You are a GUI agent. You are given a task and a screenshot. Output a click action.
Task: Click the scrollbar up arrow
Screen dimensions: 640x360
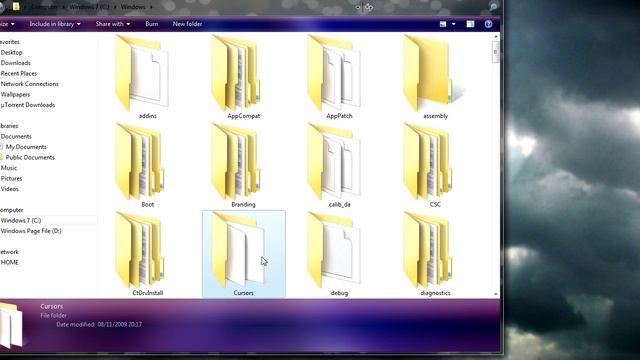click(x=496, y=37)
